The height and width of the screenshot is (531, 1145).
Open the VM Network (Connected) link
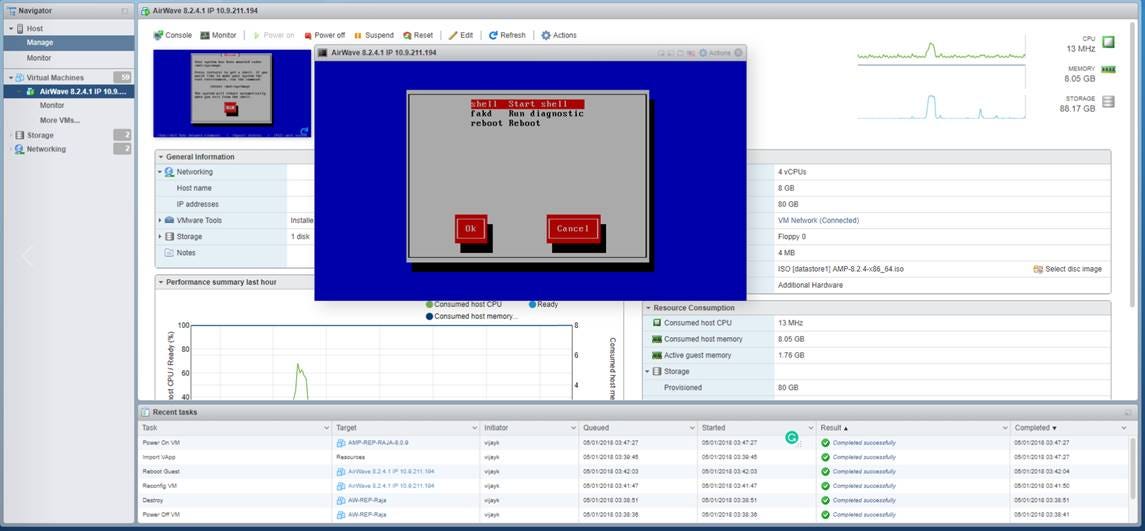point(819,221)
